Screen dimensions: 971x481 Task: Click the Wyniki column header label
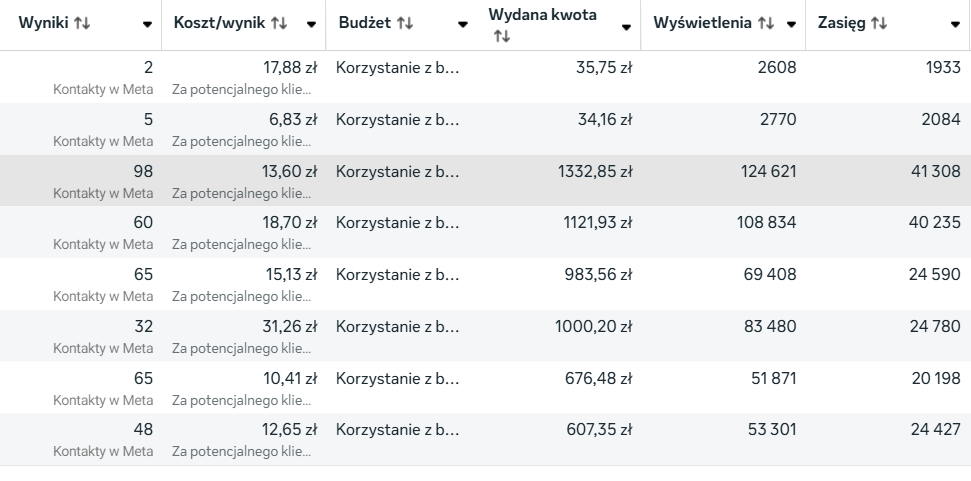[x=43, y=24]
